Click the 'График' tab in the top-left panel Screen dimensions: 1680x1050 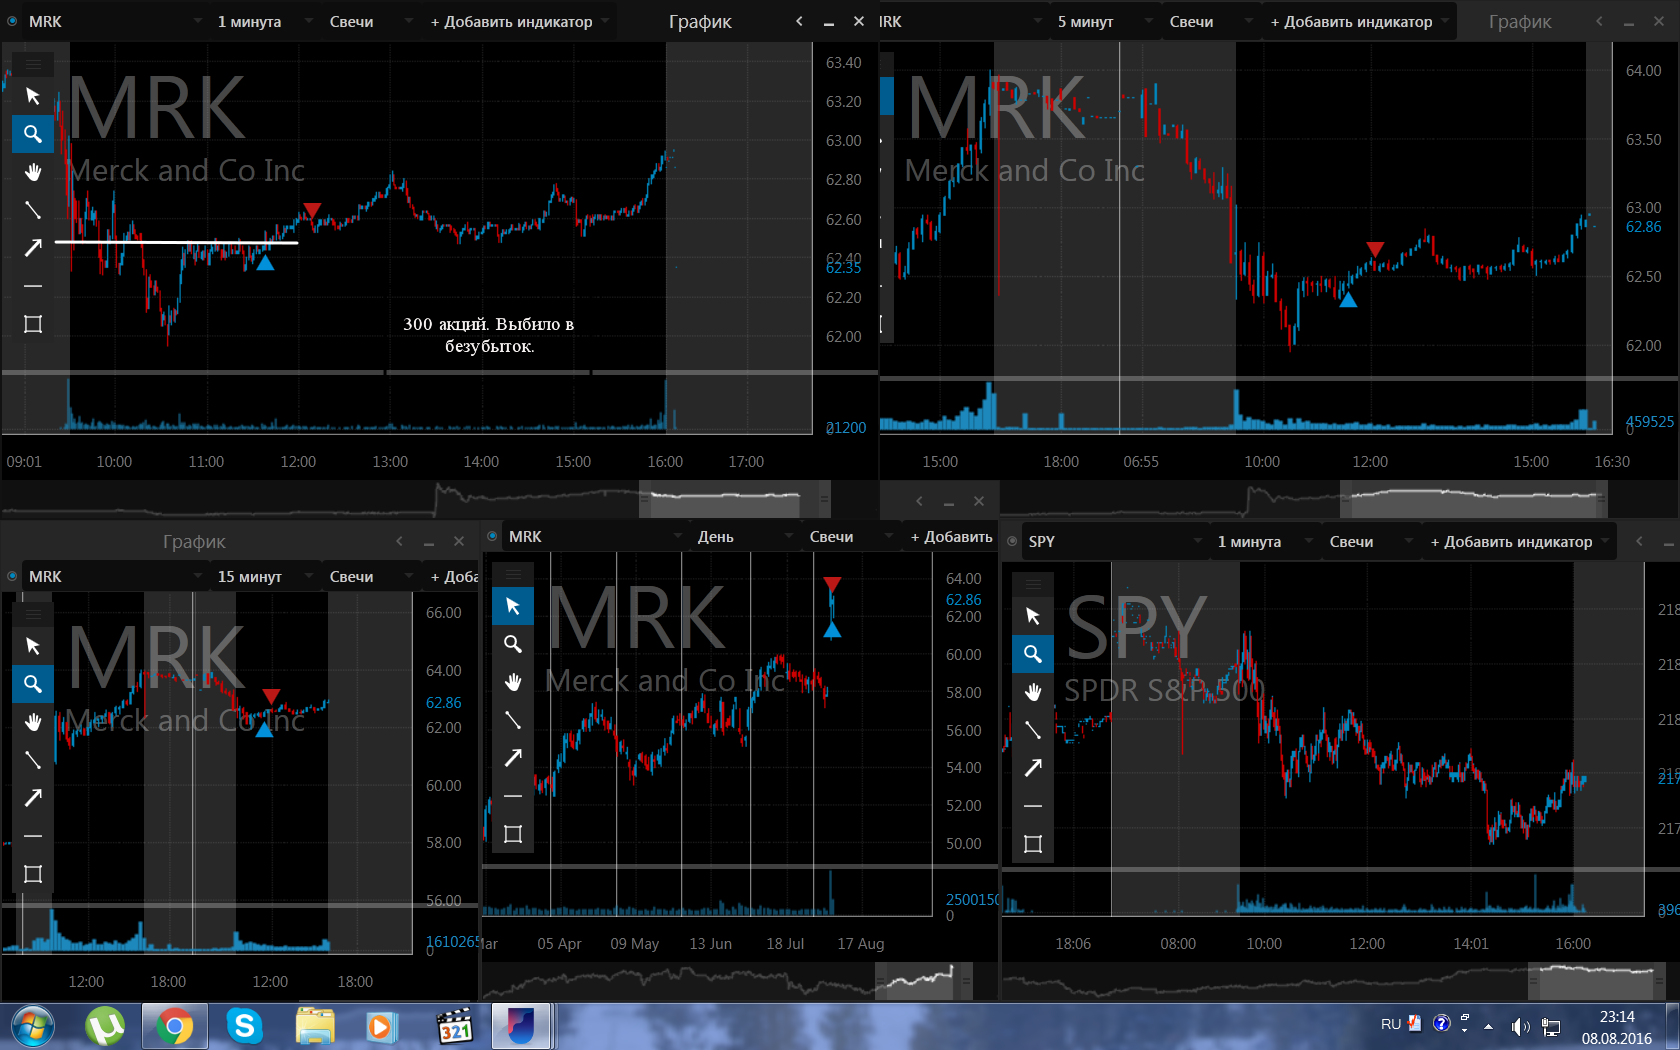point(700,21)
